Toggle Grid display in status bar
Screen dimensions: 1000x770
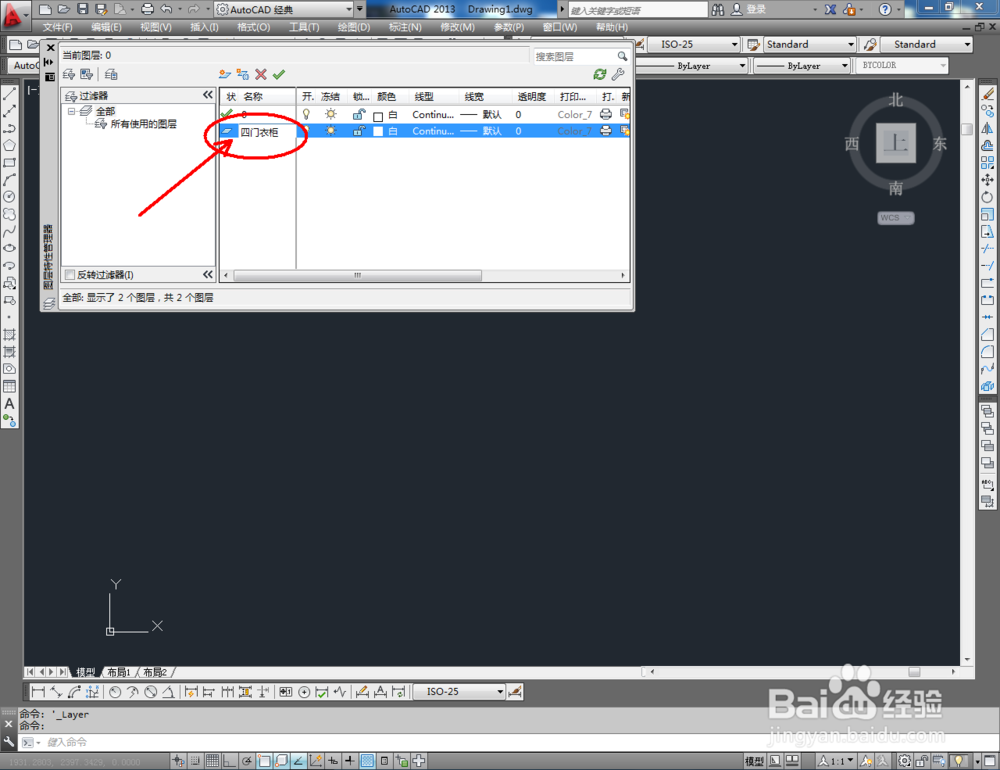coord(212,760)
